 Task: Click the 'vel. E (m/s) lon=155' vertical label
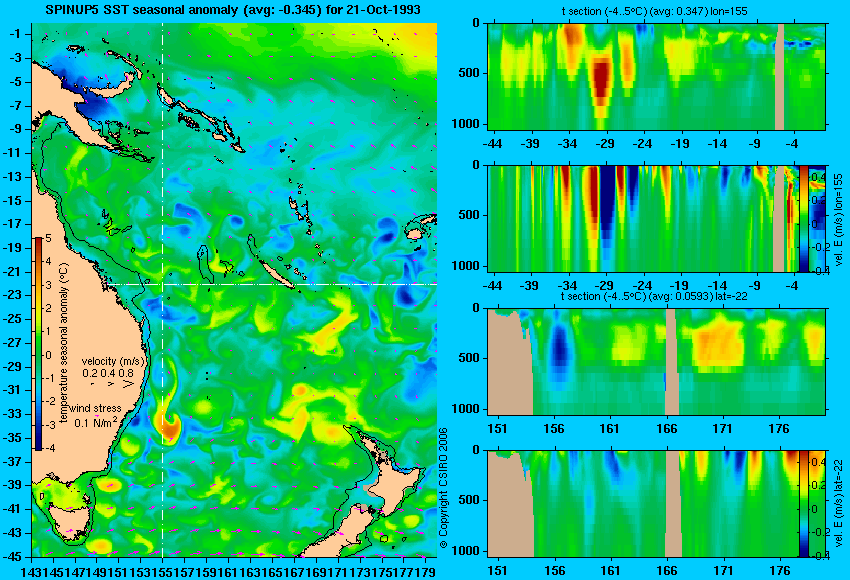(x=838, y=219)
